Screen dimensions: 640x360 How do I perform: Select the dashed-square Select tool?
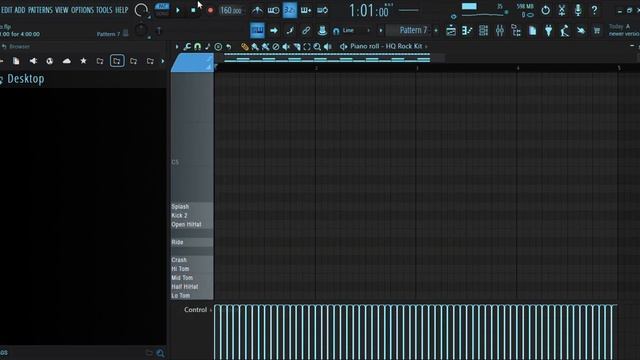pos(307,47)
